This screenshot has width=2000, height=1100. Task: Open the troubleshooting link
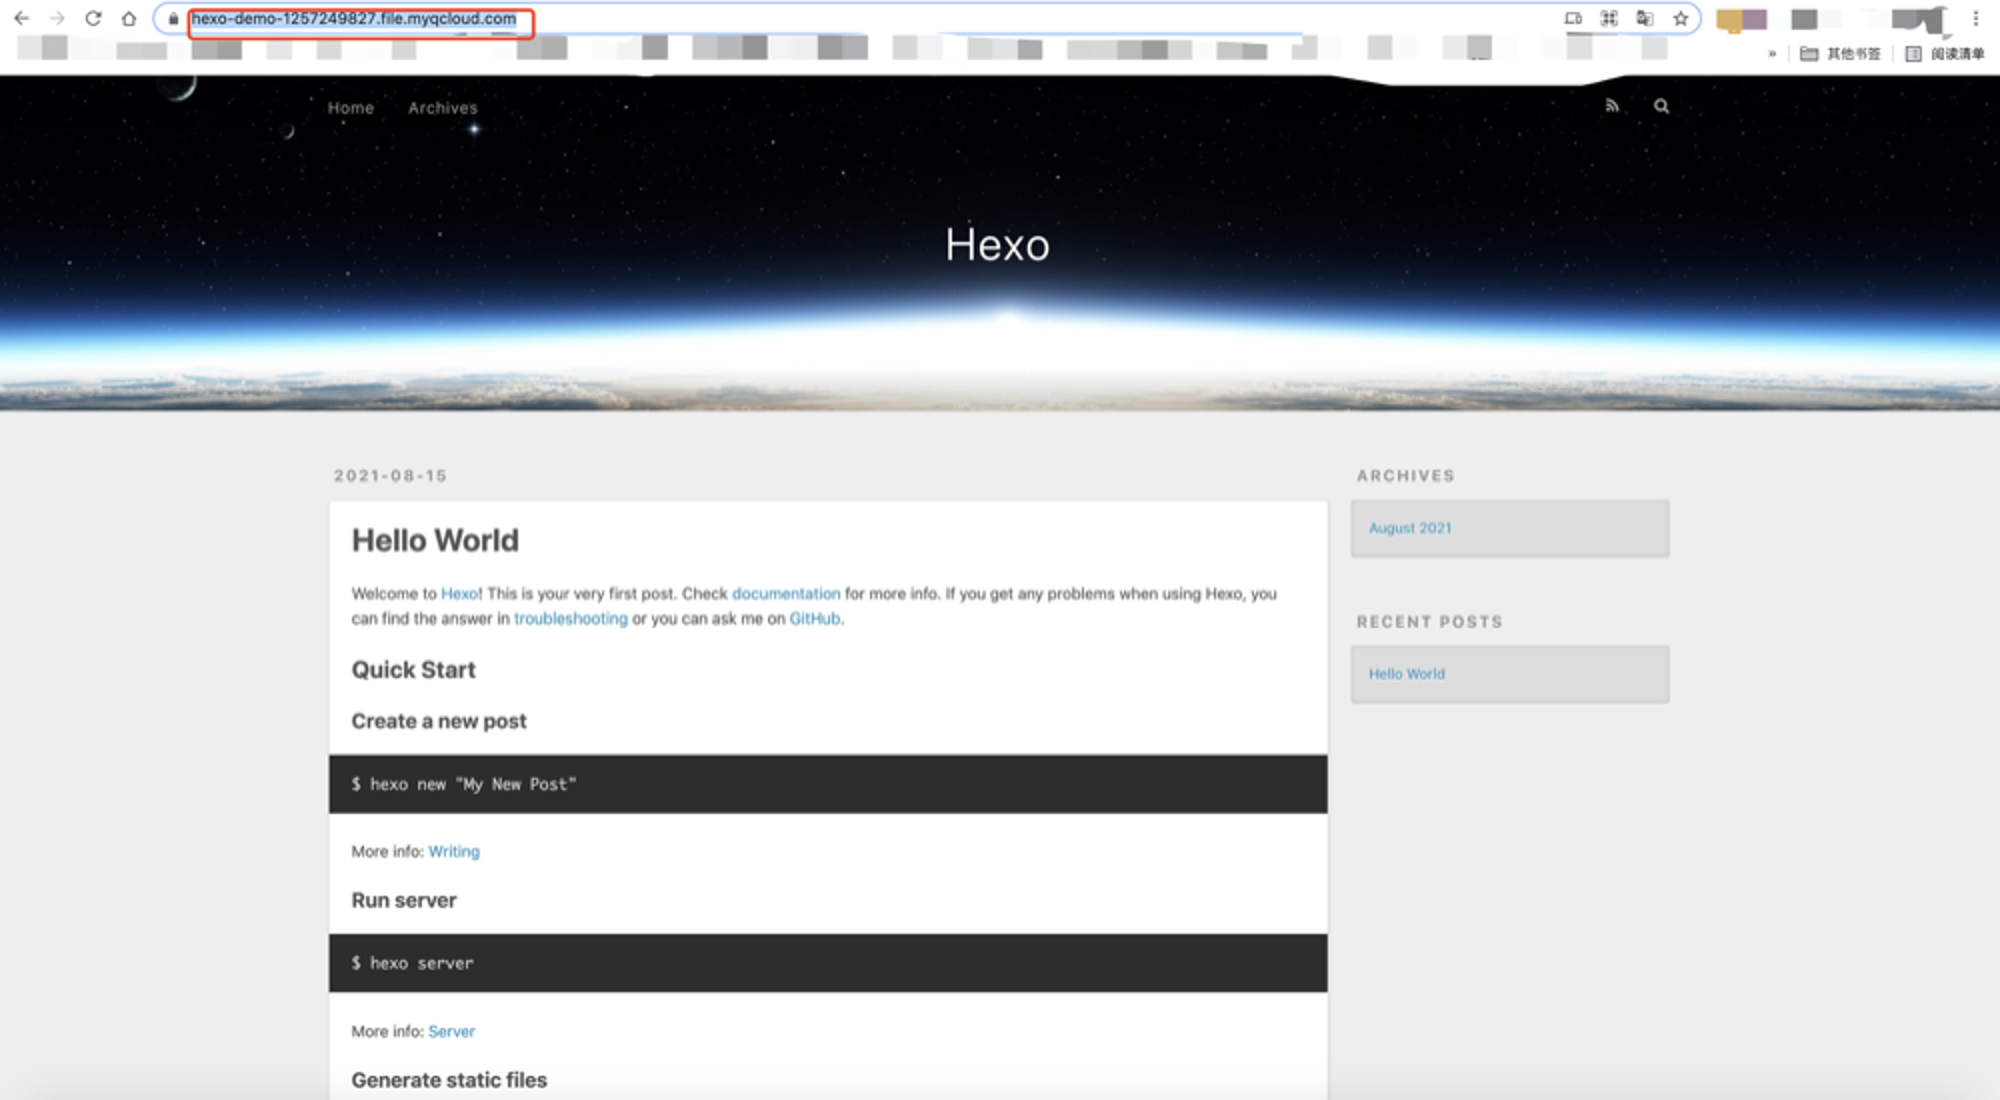571,619
